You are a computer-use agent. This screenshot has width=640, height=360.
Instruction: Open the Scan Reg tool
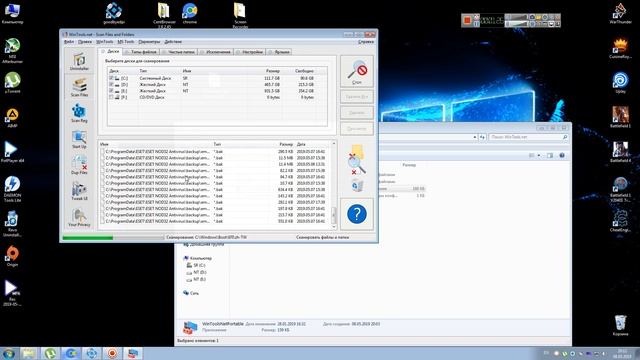pyautogui.click(x=79, y=113)
